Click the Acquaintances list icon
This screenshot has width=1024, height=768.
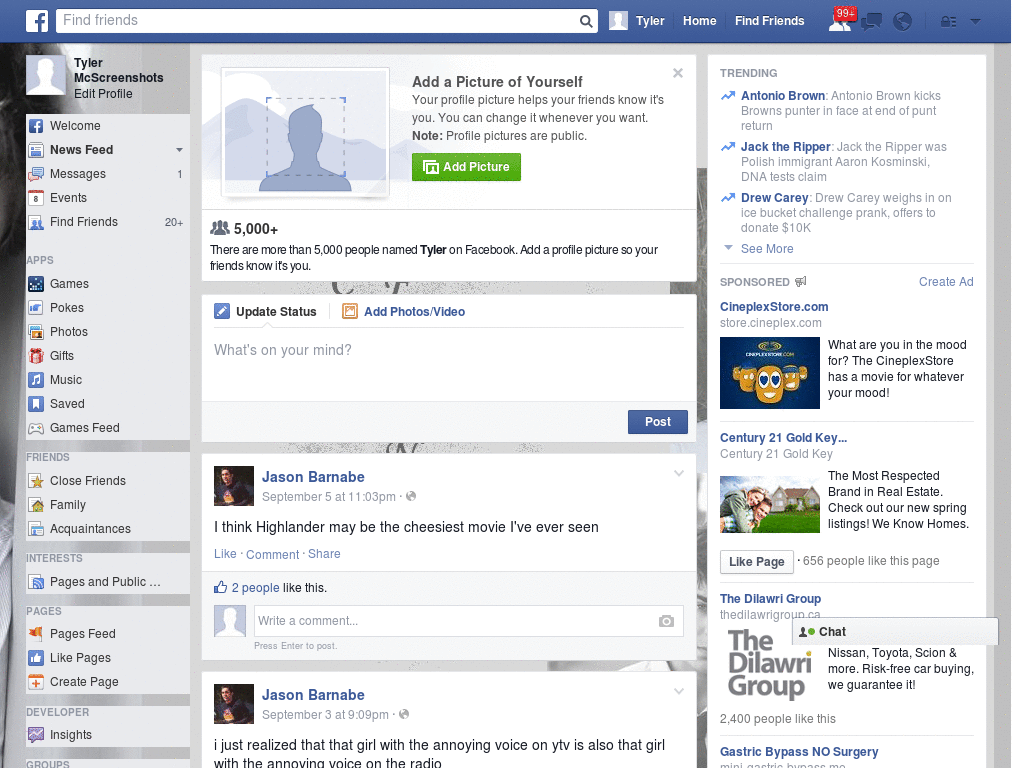pos(36,529)
